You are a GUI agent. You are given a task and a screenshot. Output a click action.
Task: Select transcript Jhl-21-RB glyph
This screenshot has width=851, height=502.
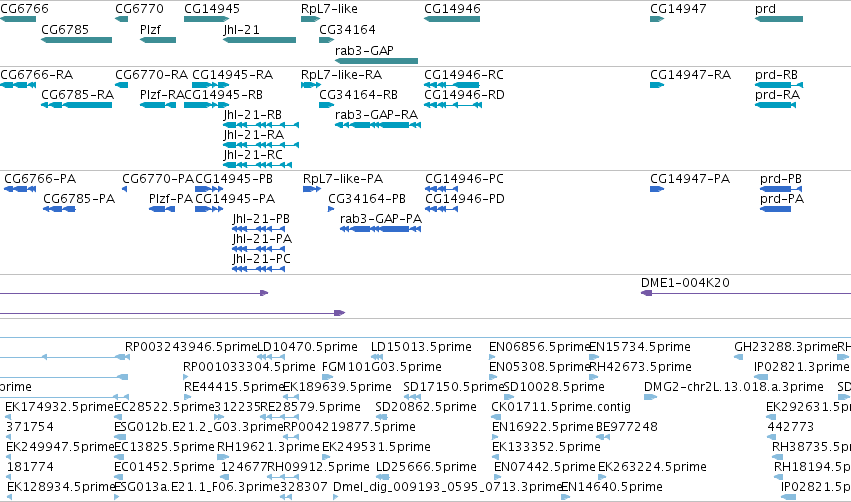(261, 125)
